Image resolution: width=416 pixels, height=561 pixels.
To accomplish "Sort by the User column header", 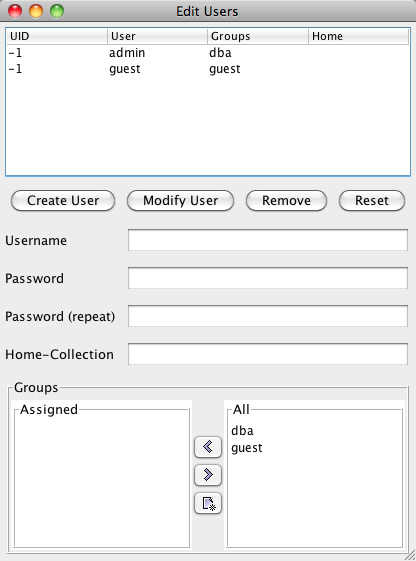I will (x=157, y=36).
